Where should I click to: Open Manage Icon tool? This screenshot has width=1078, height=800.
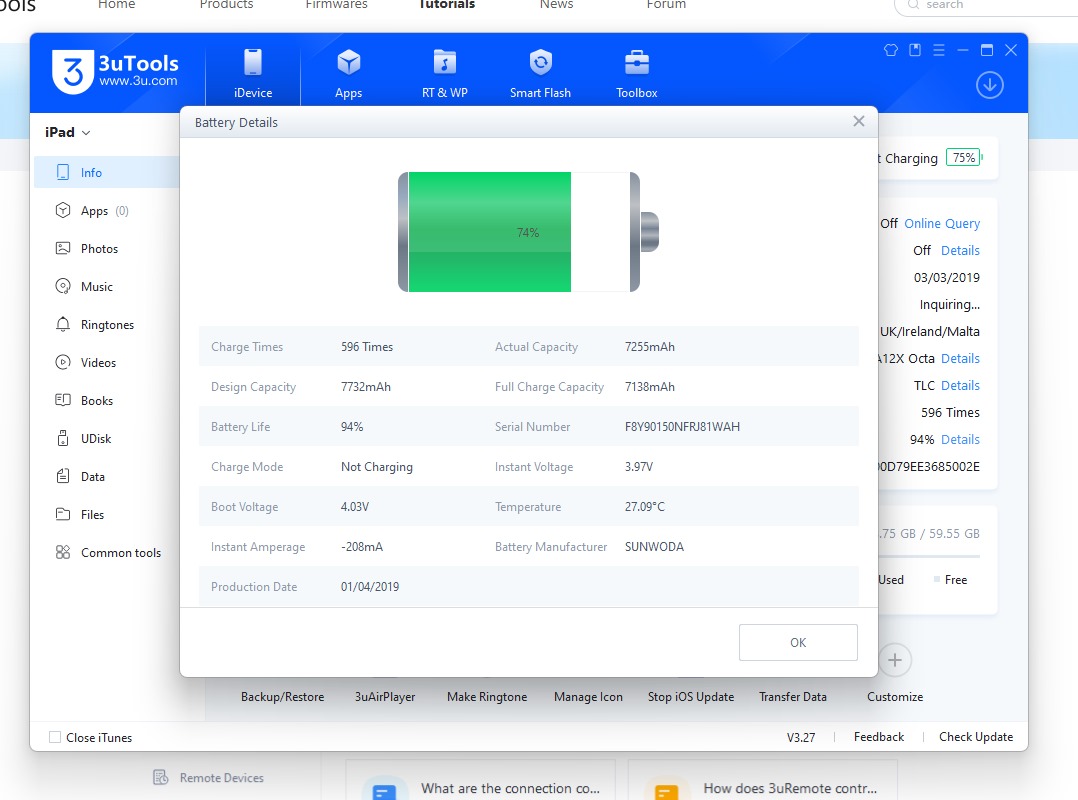point(588,697)
